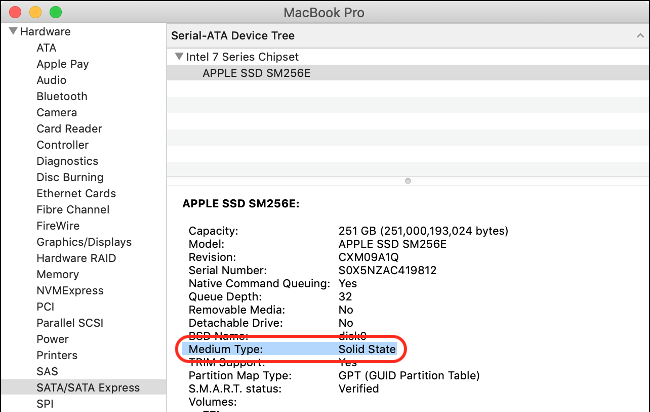The image size is (650, 412).
Task: Close the MacBook Pro window
Action: 15,12
